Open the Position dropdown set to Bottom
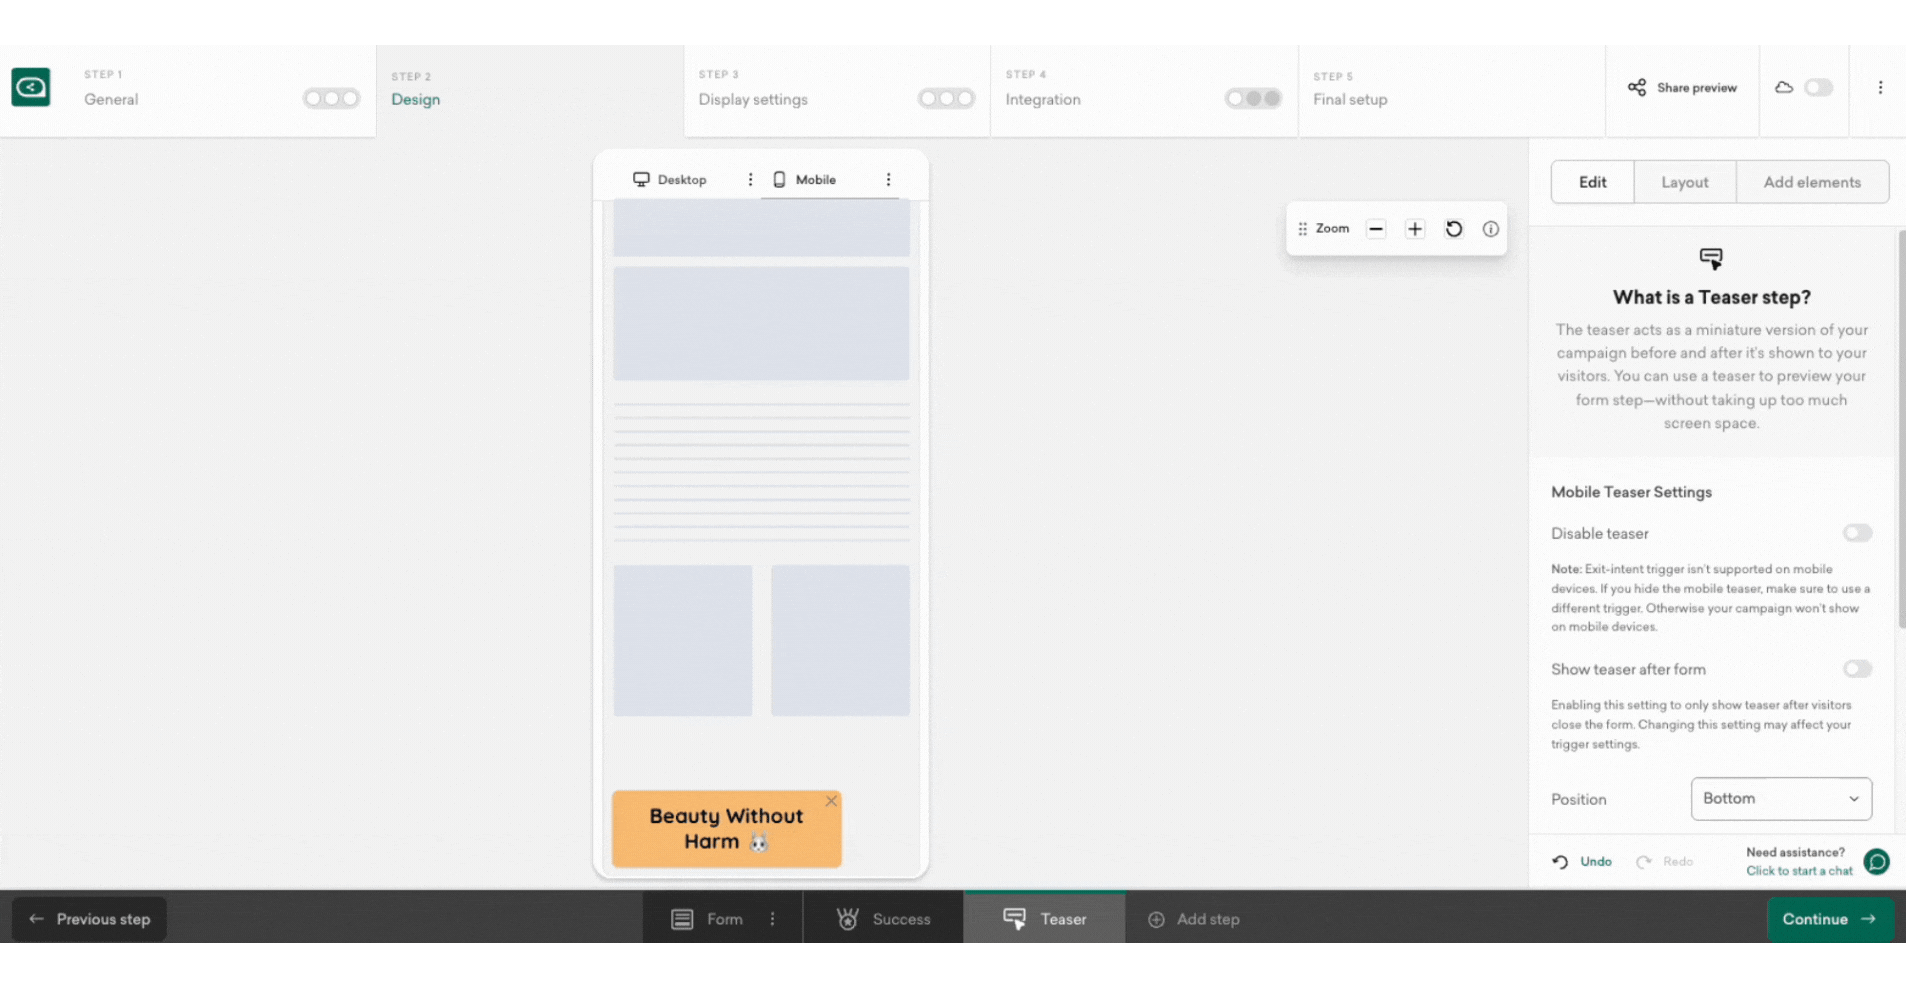1906x986 pixels. (1780, 799)
